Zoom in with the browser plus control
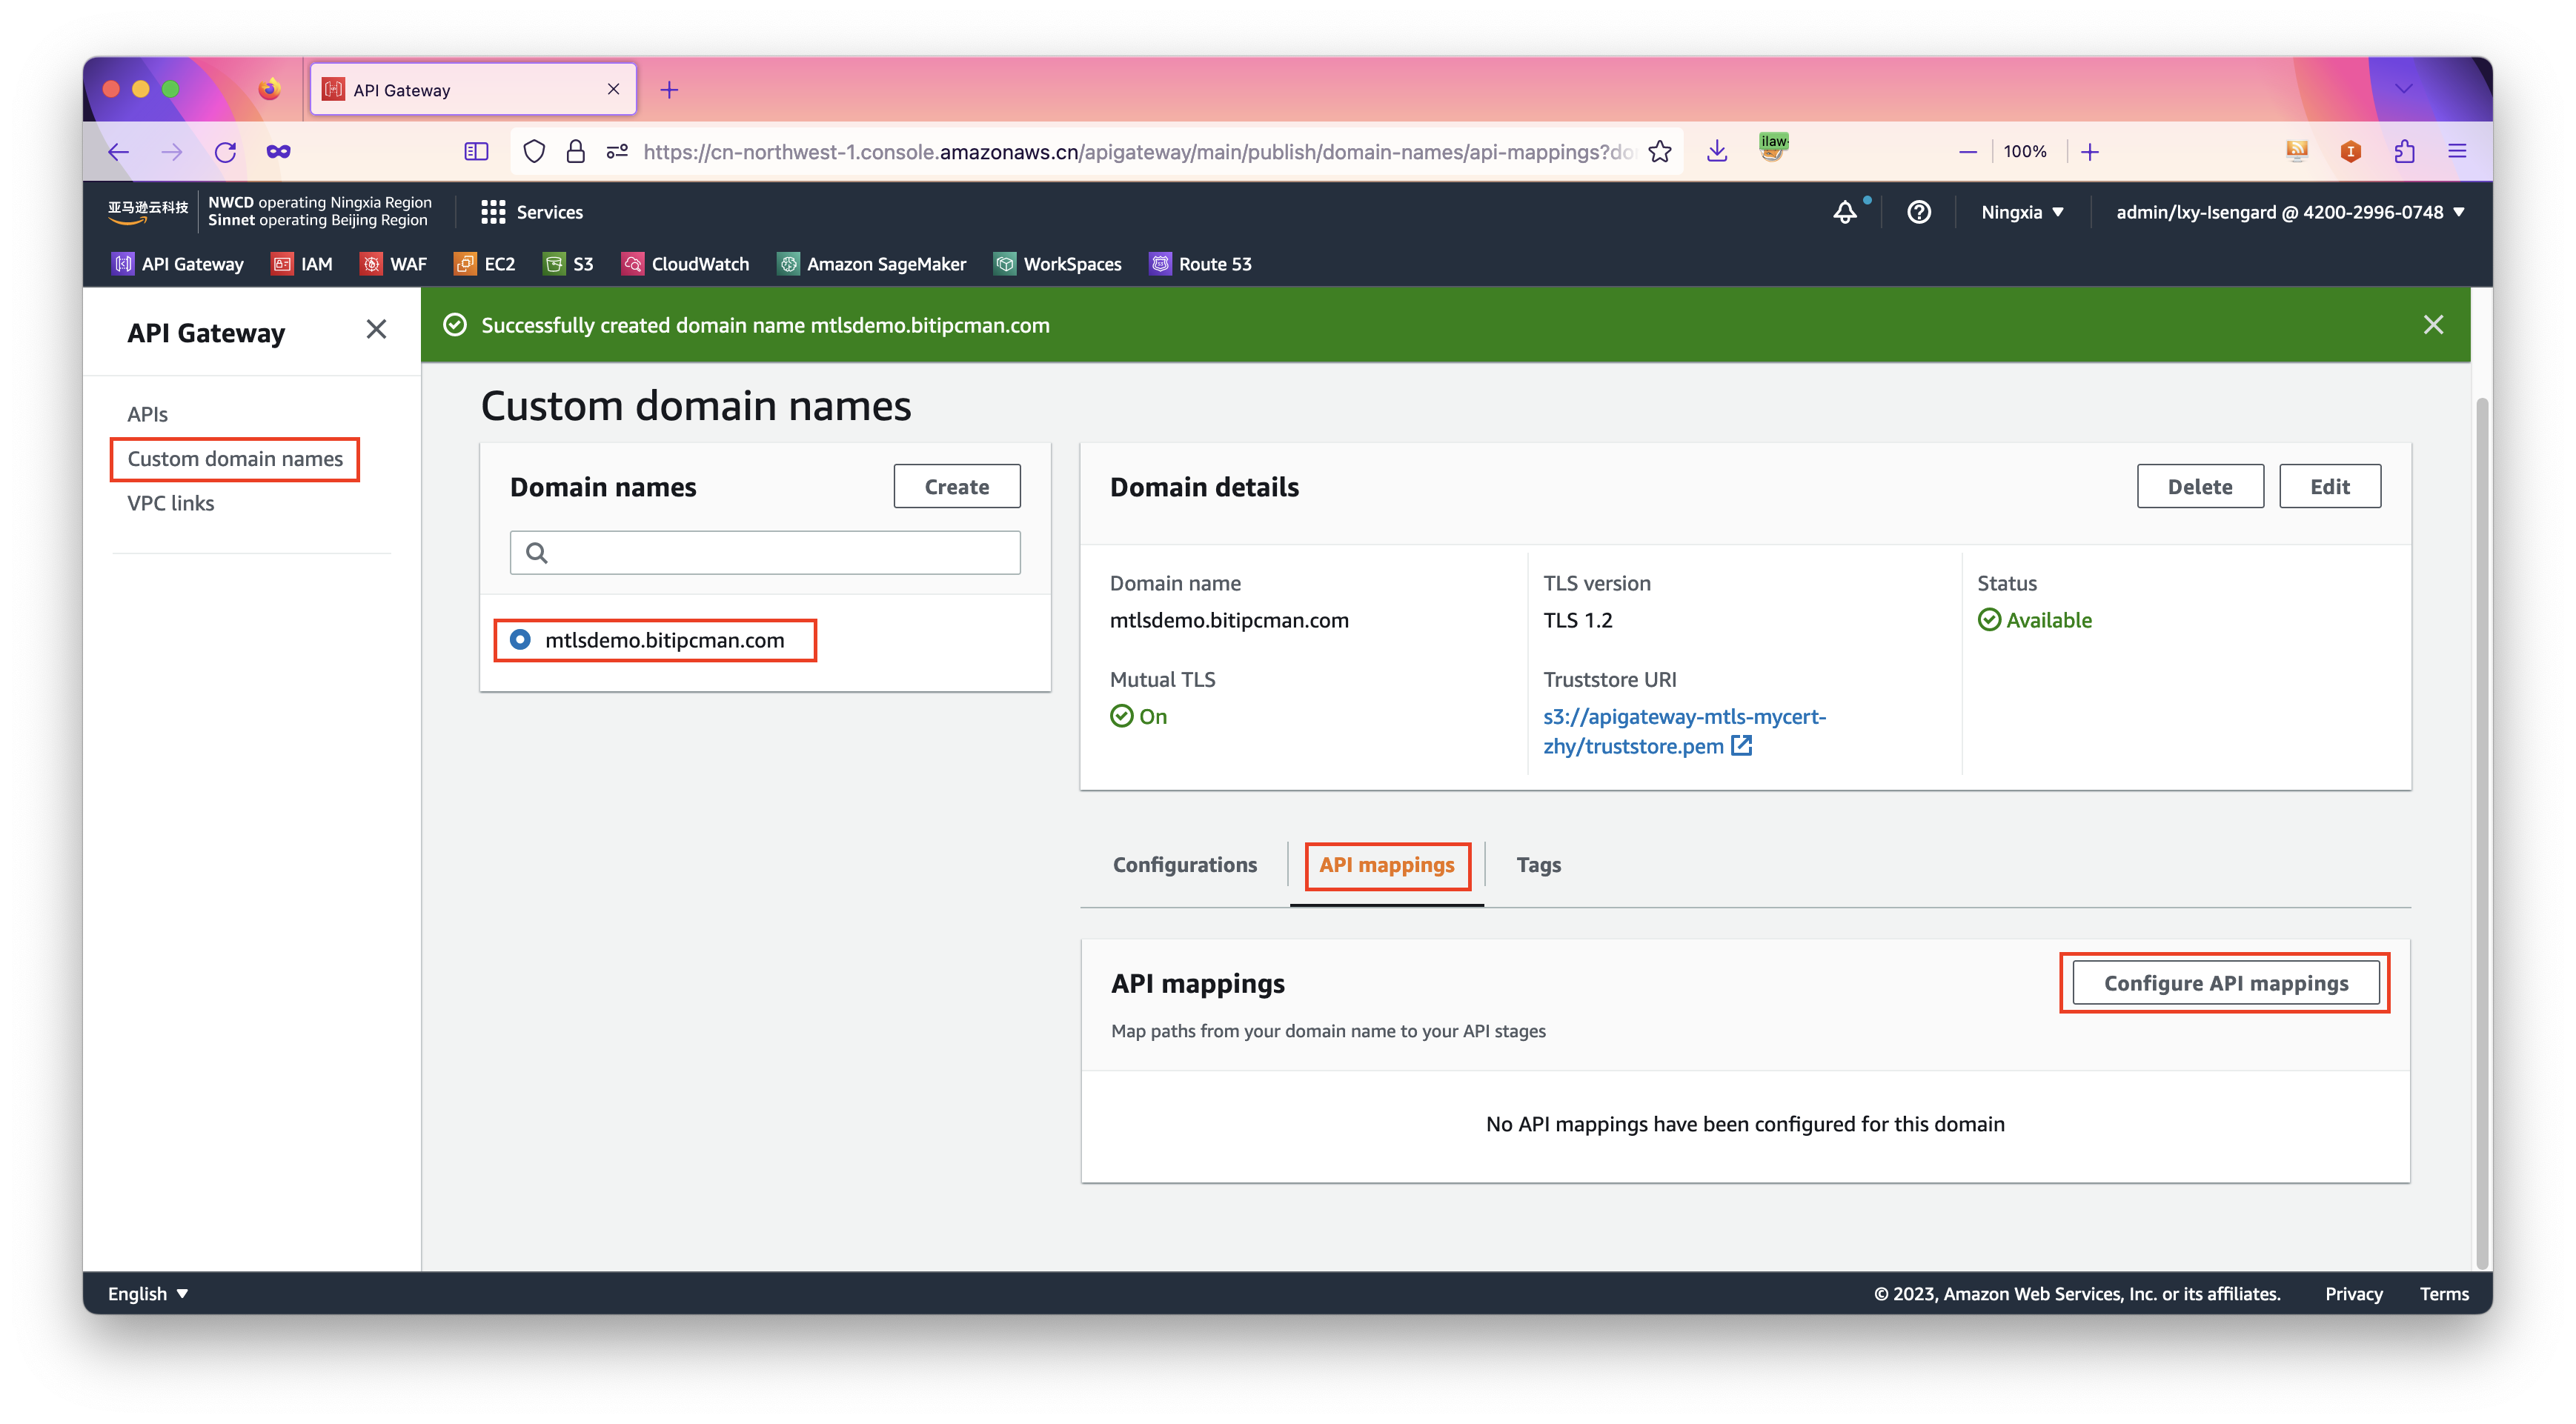The height and width of the screenshot is (1424, 2576). (2090, 152)
